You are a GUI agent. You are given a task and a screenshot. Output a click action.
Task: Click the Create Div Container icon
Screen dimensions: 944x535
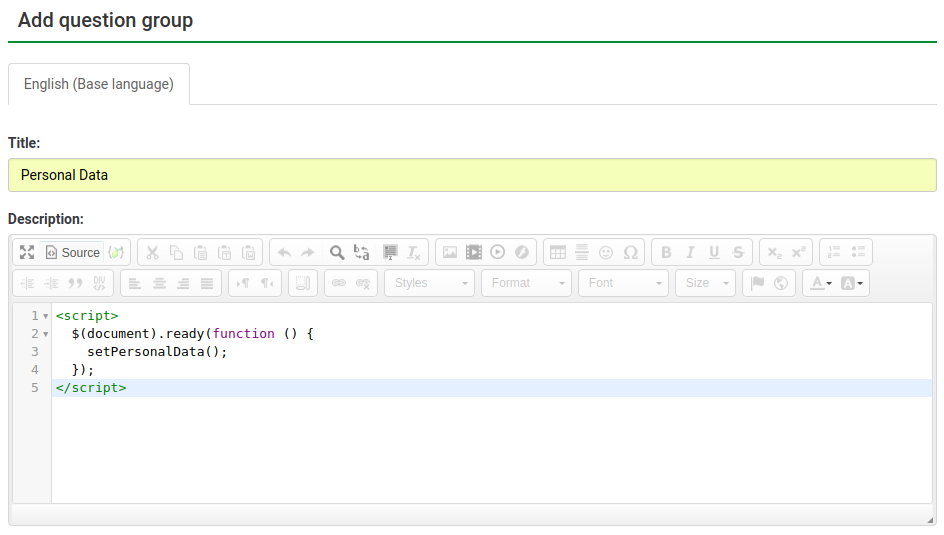[x=99, y=283]
